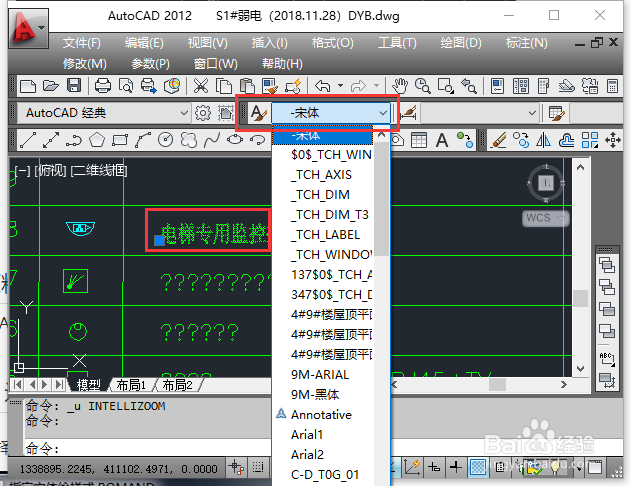Select the Circle tool
This screenshot has height=486, width=631.
(x=166, y=140)
